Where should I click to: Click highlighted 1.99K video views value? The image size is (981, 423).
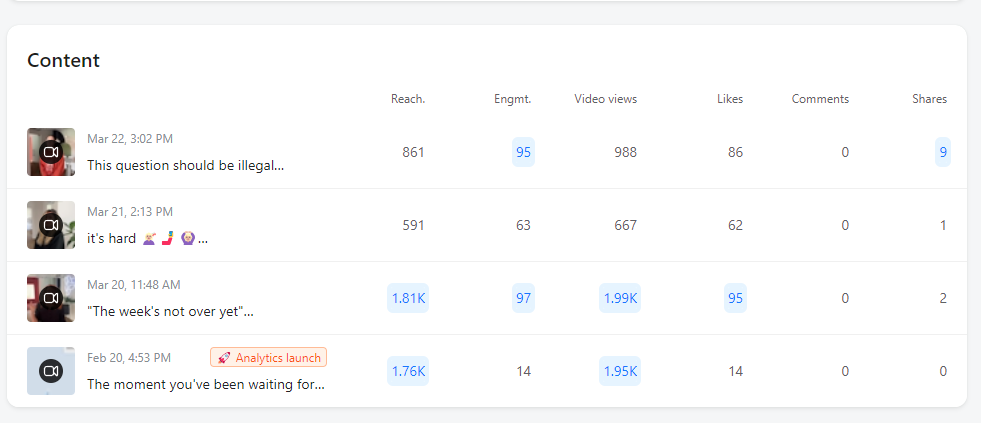click(620, 298)
